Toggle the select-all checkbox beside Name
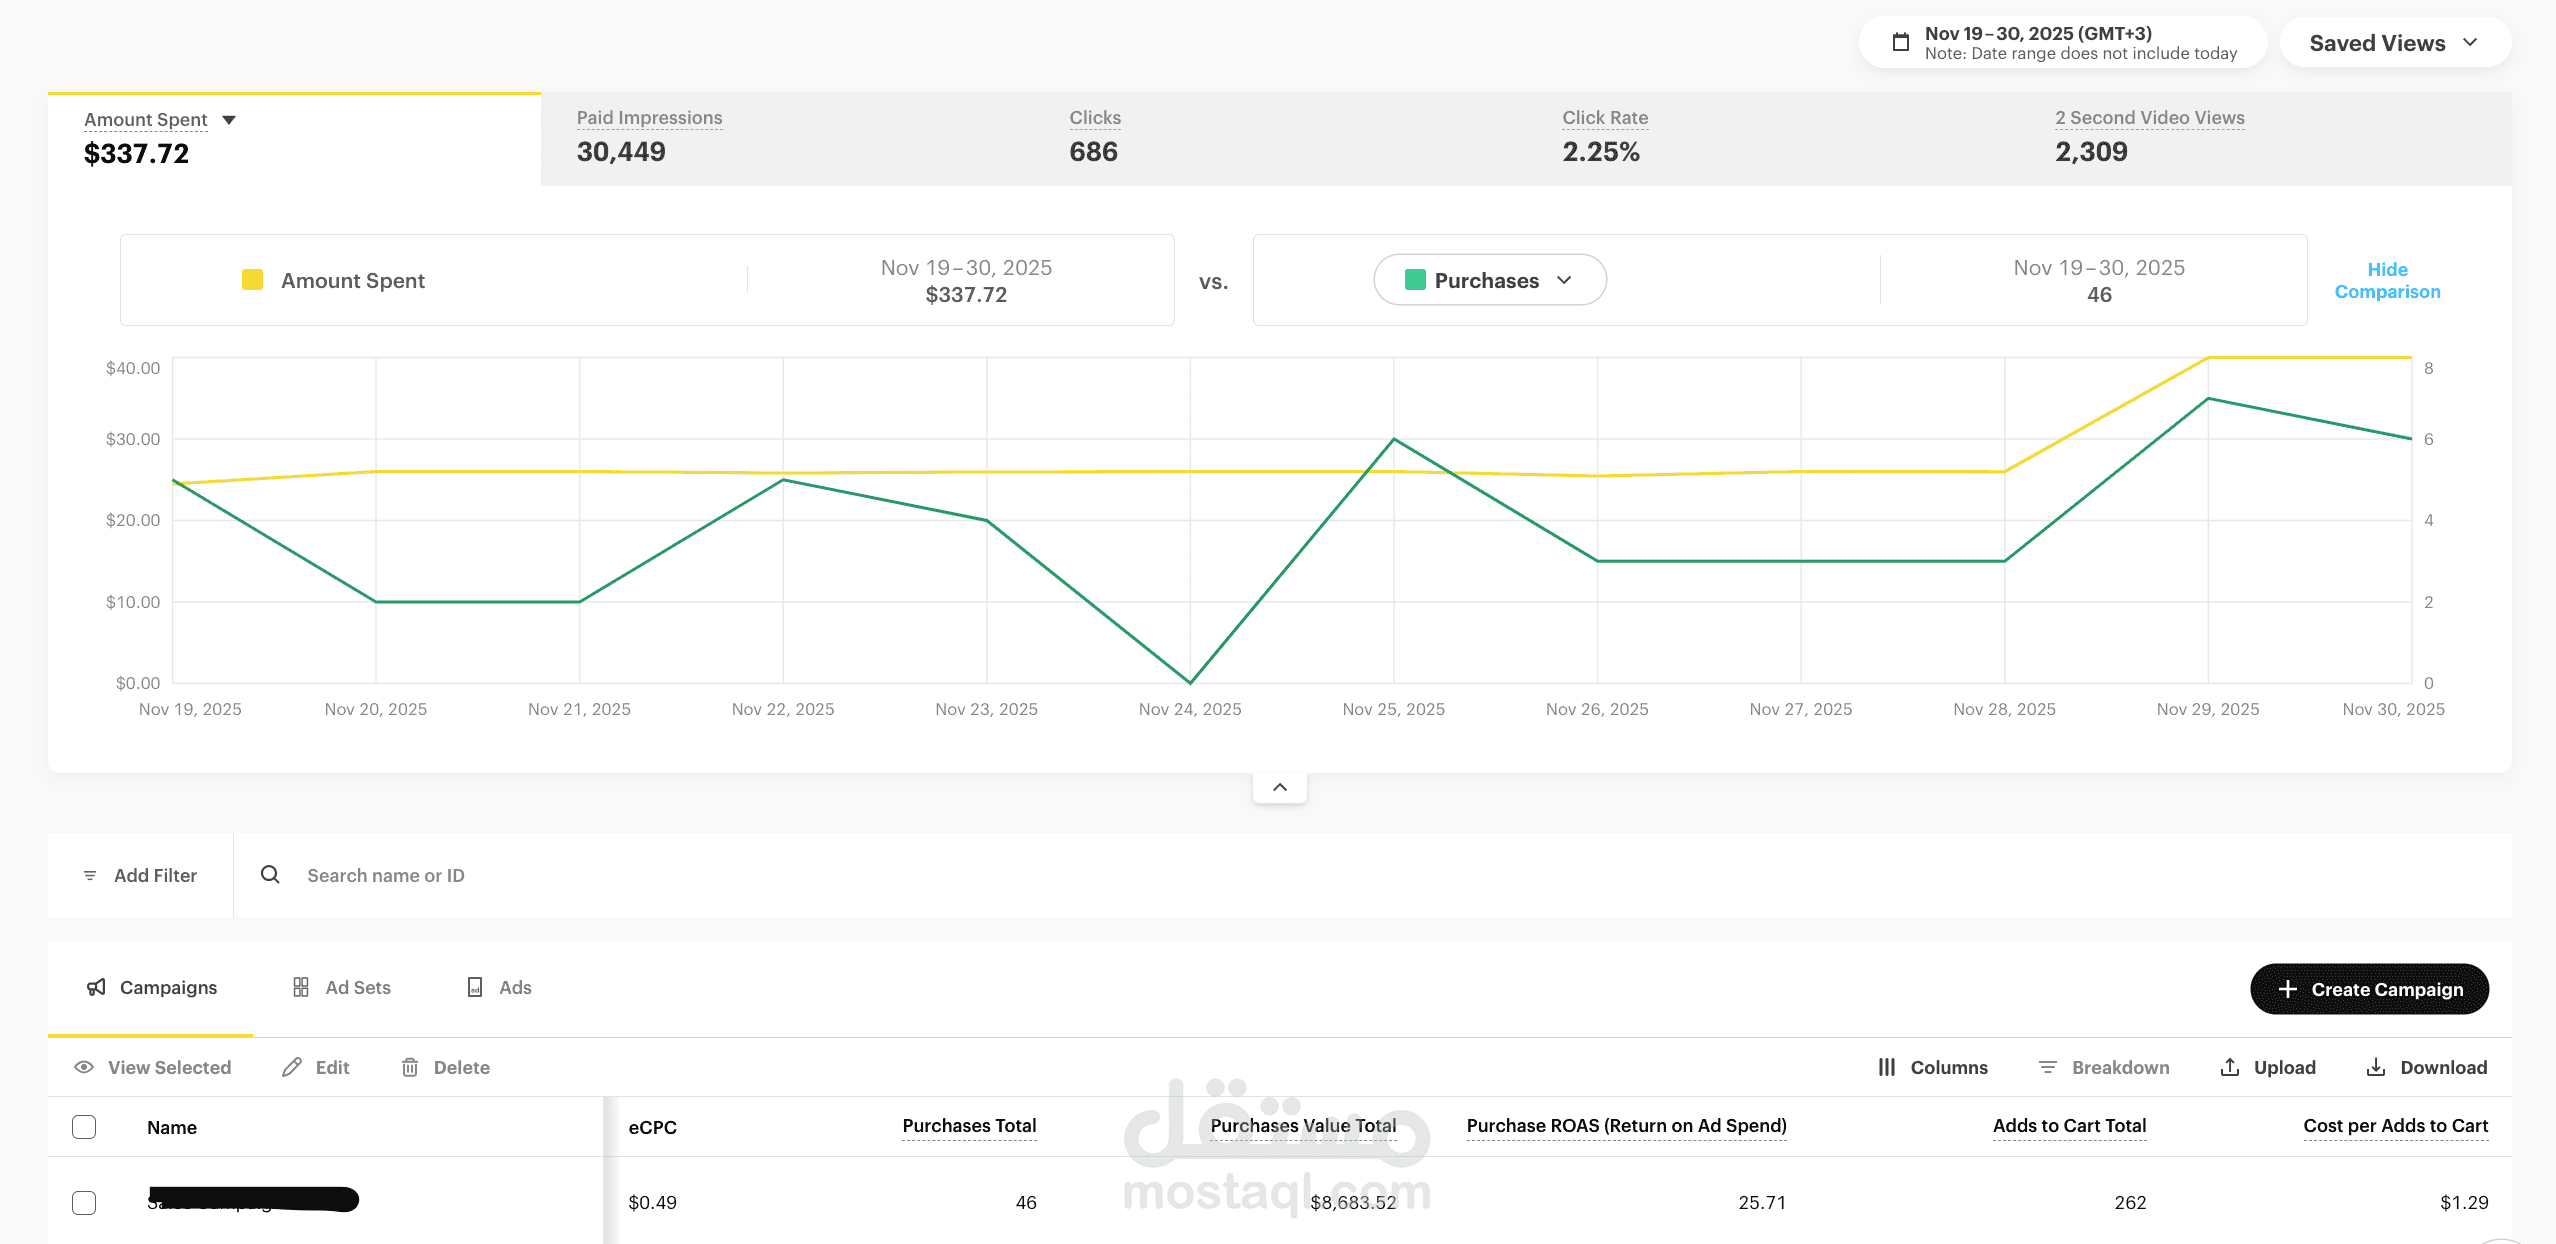 coord(84,1127)
